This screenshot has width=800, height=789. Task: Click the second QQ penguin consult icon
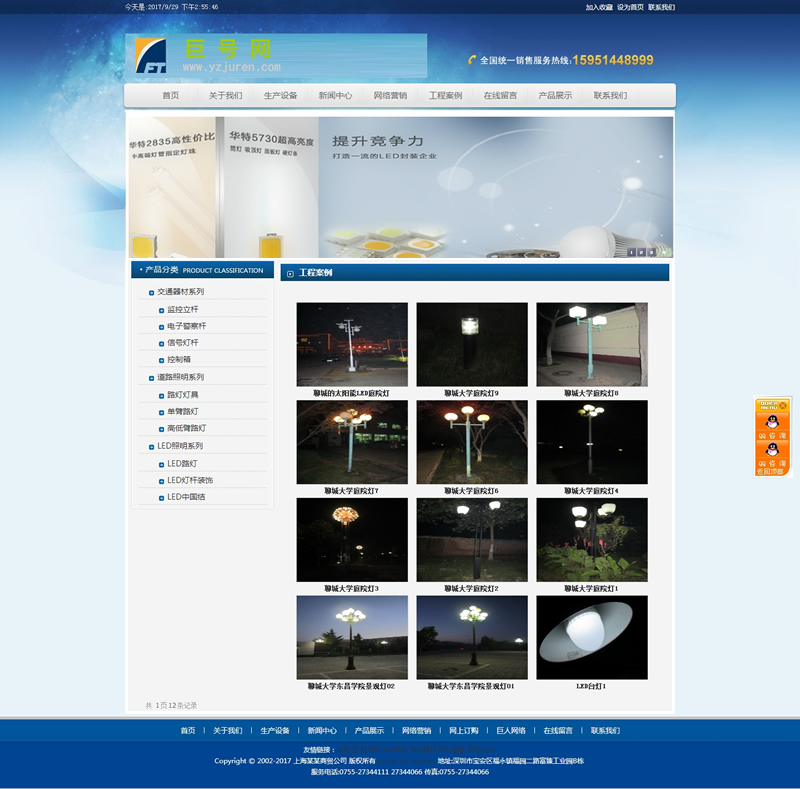[x=771, y=450]
